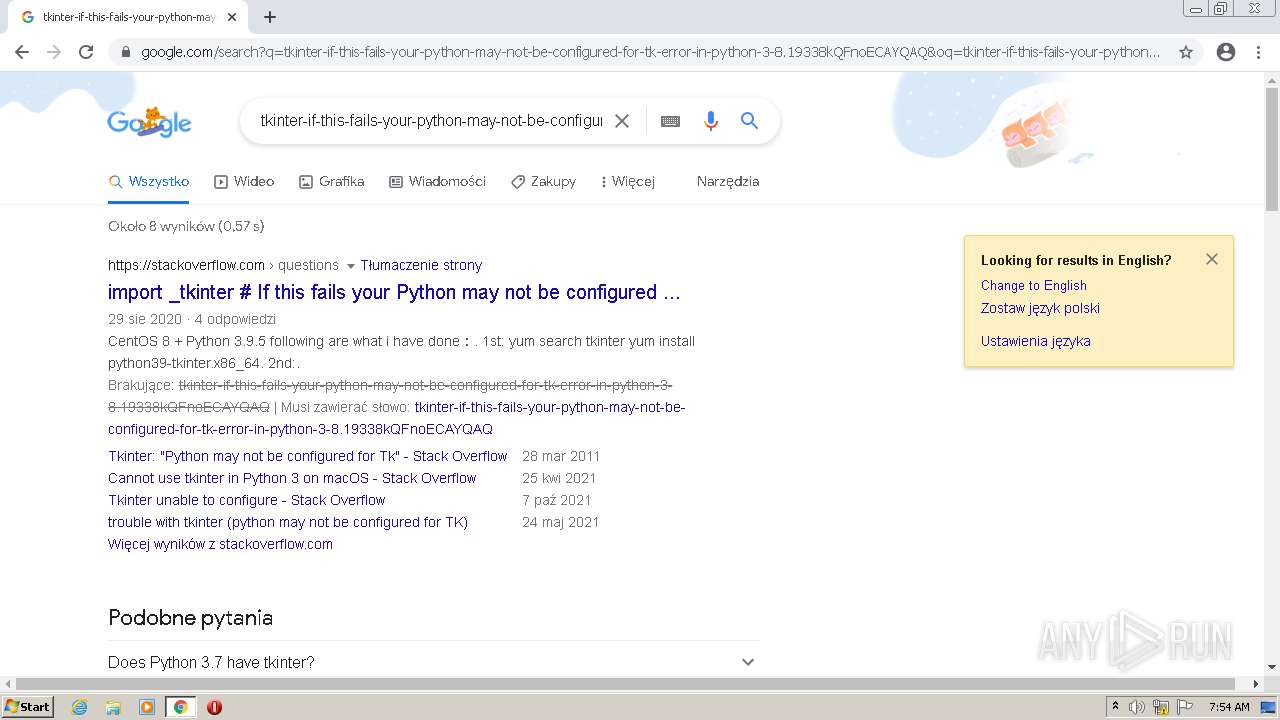Submit search with magnifying glass icon
This screenshot has width=1280, height=720.
(x=749, y=121)
